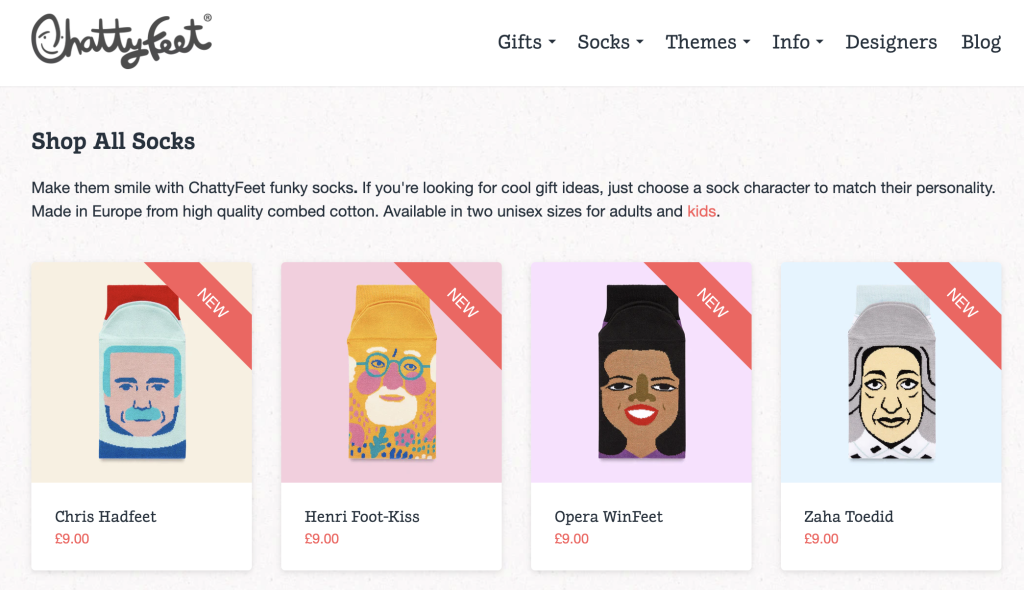Open the Blog page

click(x=980, y=42)
